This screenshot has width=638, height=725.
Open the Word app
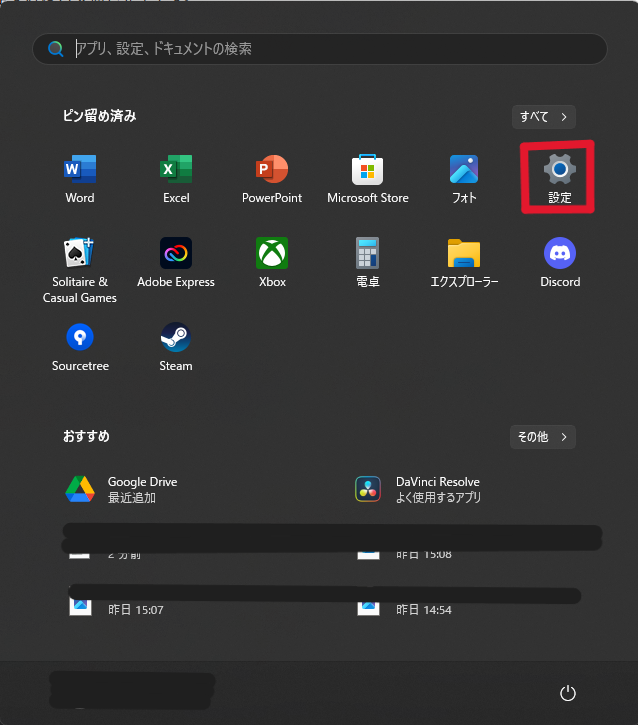pyautogui.click(x=80, y=179)
